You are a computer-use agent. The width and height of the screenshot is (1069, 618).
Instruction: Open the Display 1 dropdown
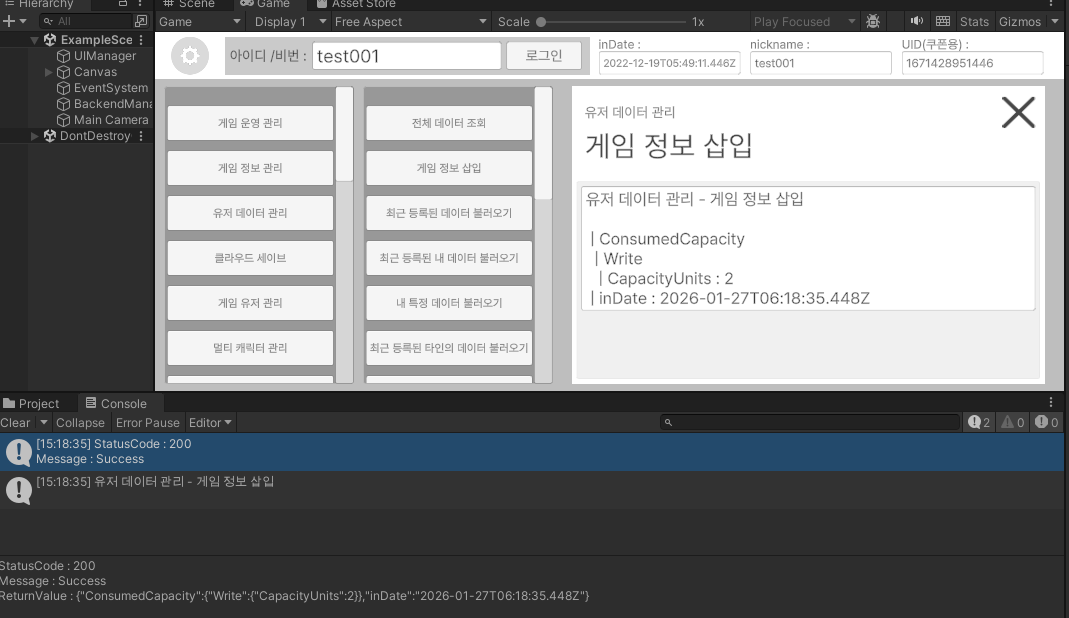[290, 21]
